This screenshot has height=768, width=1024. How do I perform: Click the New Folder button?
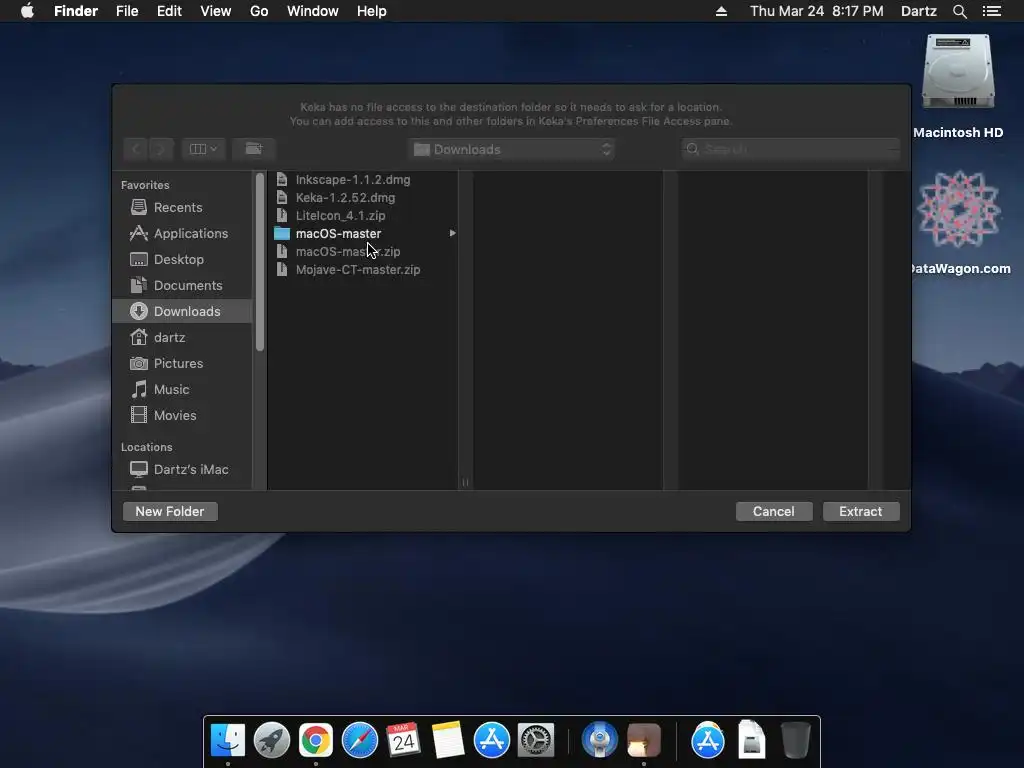pyautogui.click(x=170, y=511)
